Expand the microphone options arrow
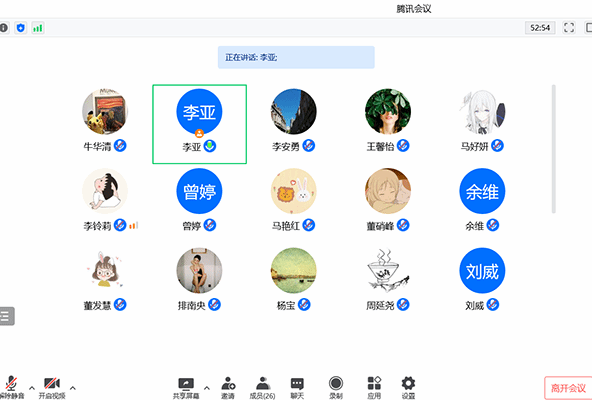 pyautogui.click(x=32, y=388)
